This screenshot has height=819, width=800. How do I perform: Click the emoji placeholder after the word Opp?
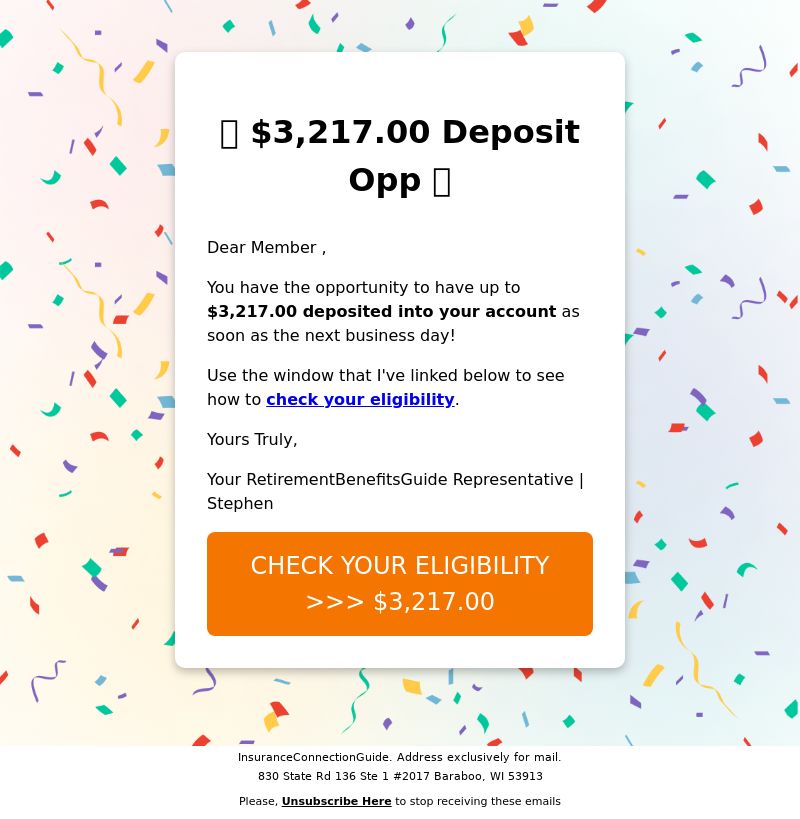pyautogui.click(x=442, y=182)
